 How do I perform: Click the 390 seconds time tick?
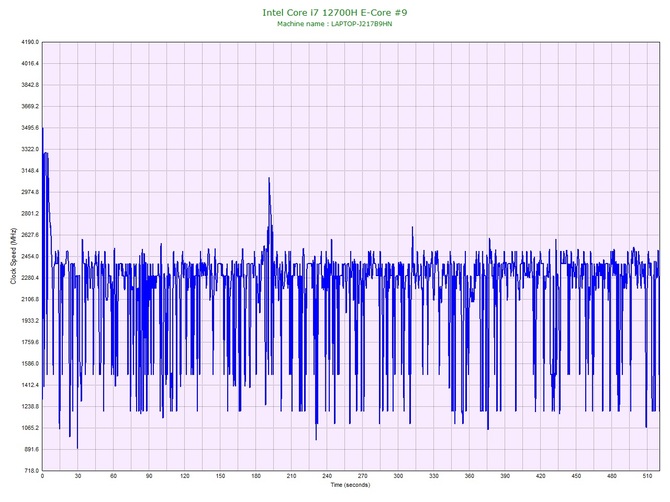(505, 476)
